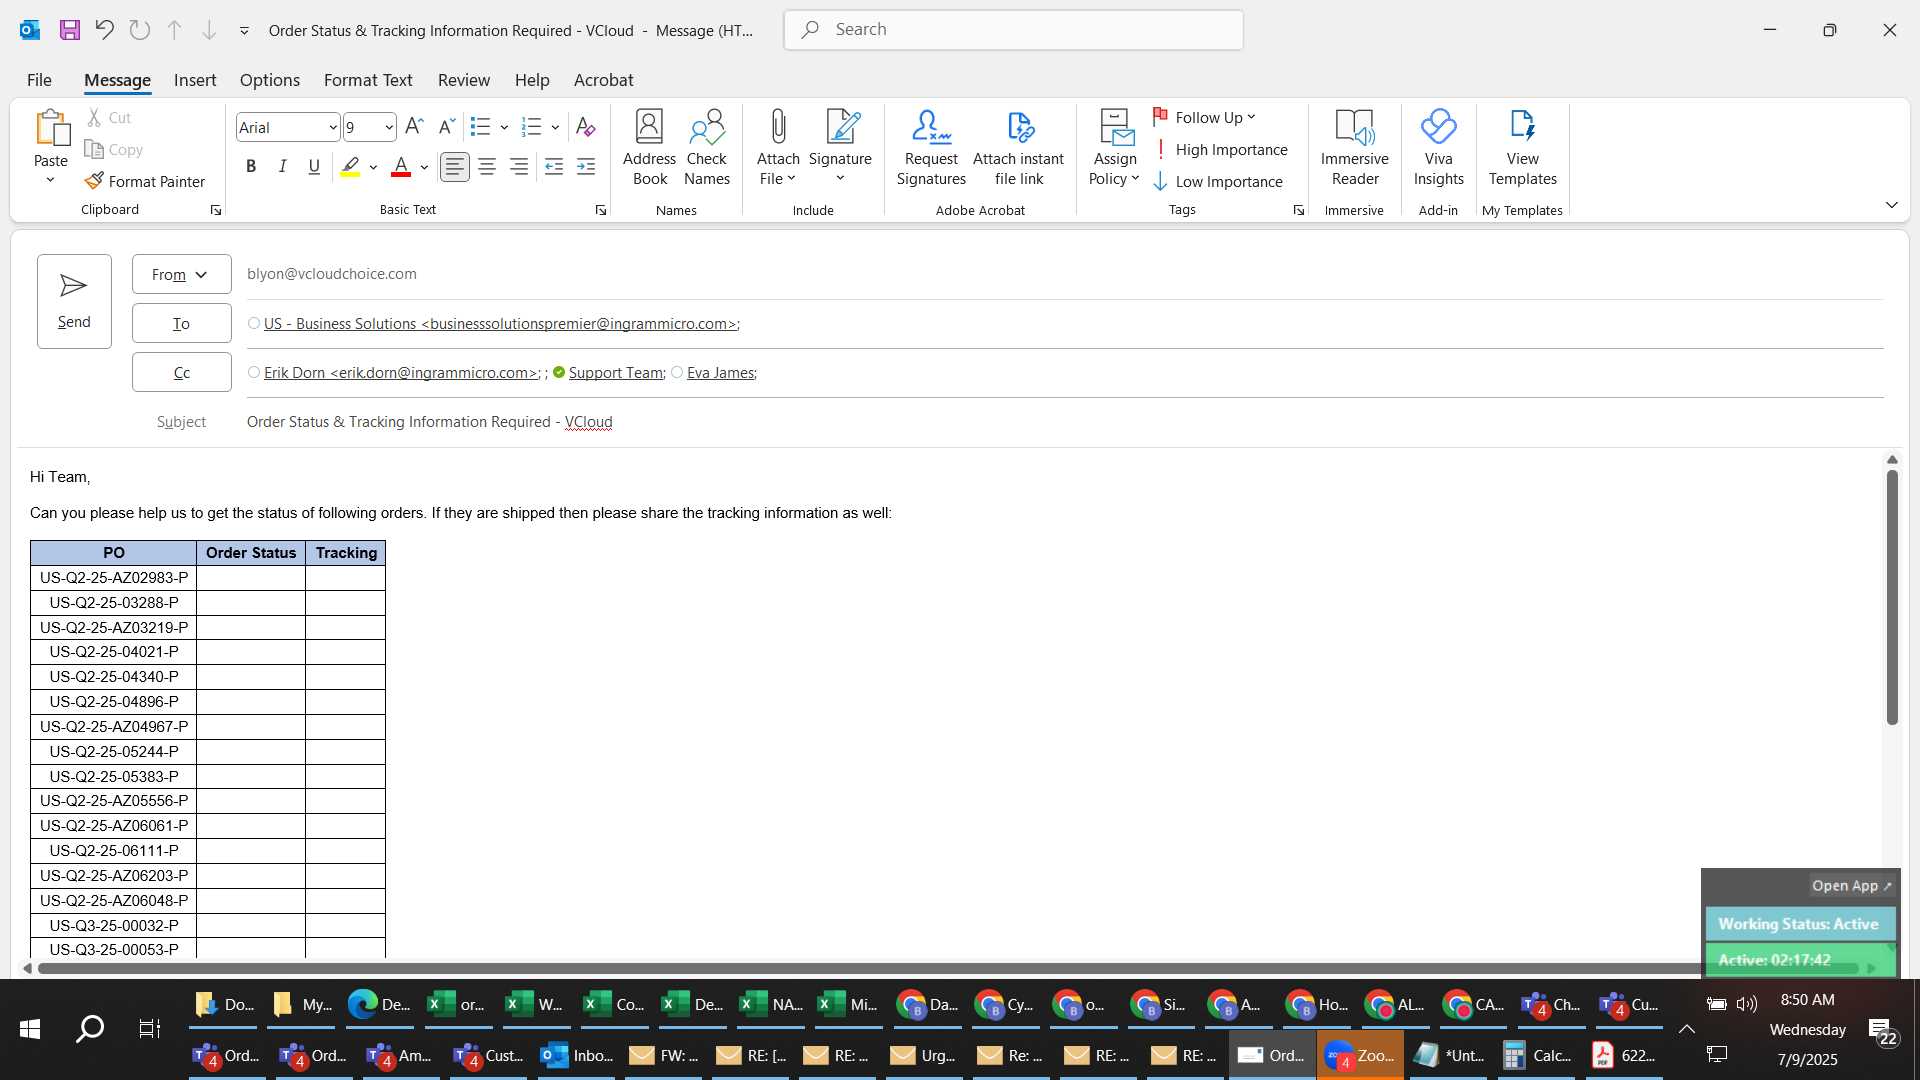The height and width of the screenshot is (1080, 1920).
Task: Expand the From account dropdown
Action: tap(181, 274)
